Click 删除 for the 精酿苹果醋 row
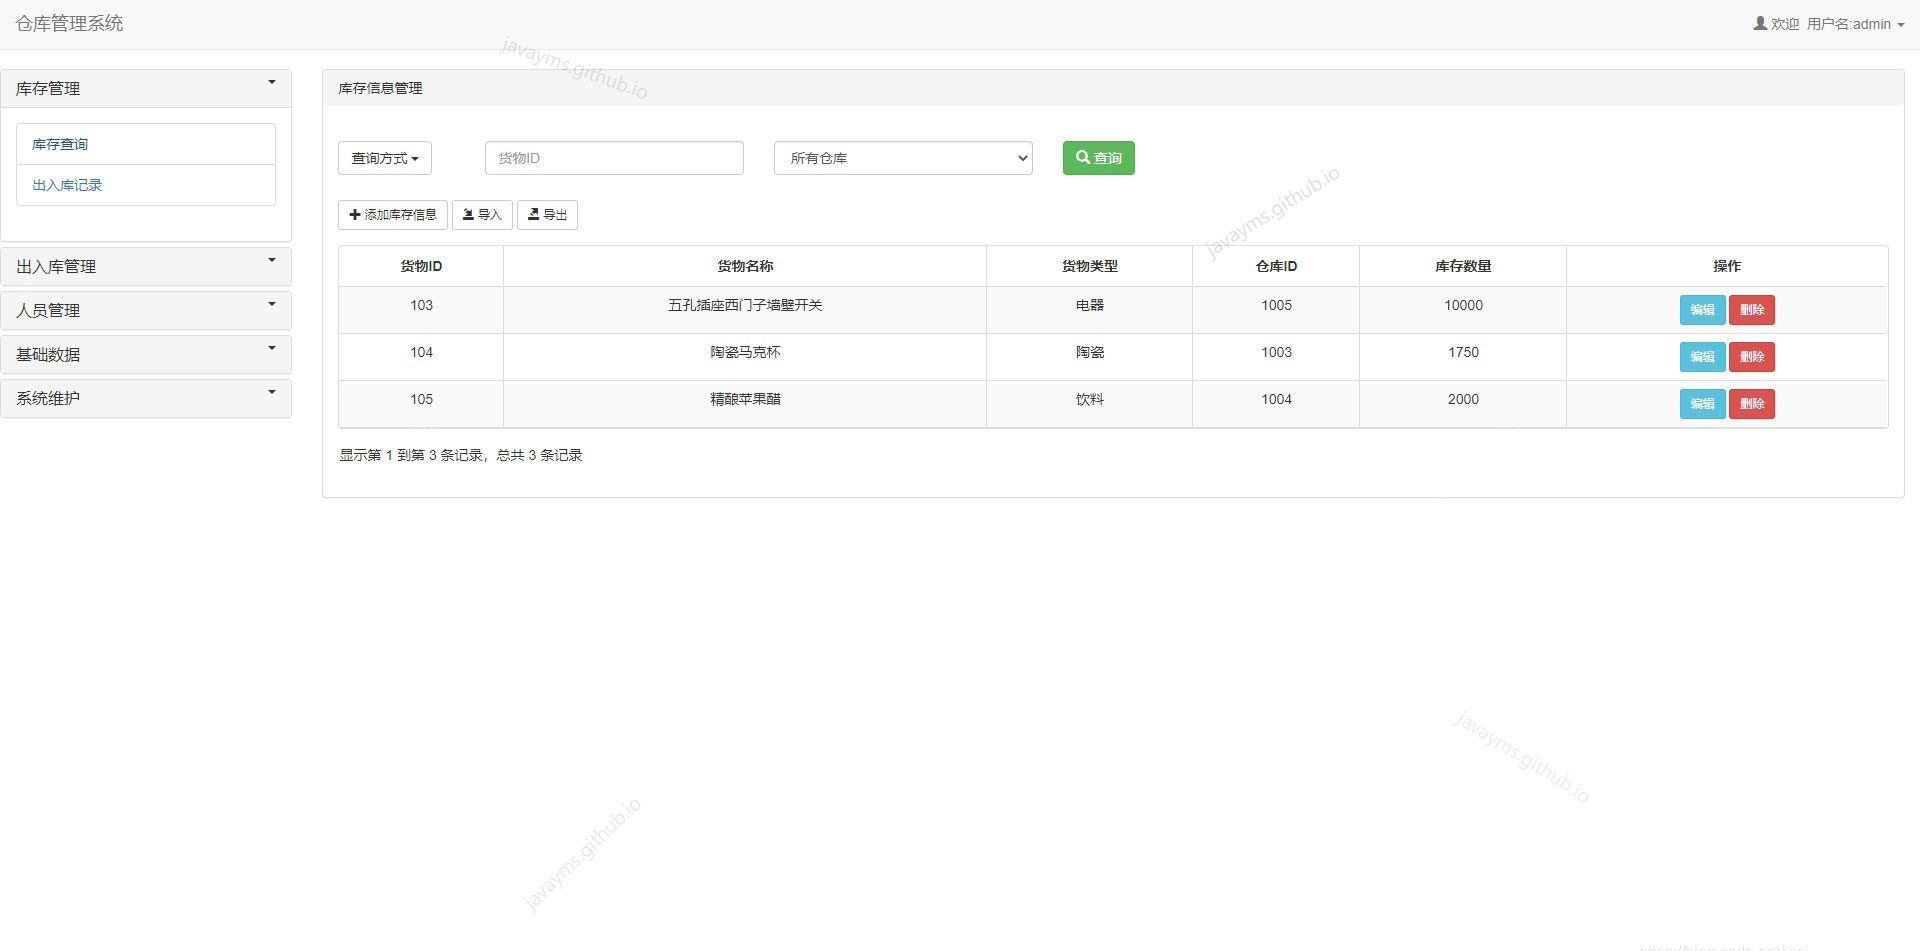This screenshot has width=1920, height=951. [x=1751, y=403]
